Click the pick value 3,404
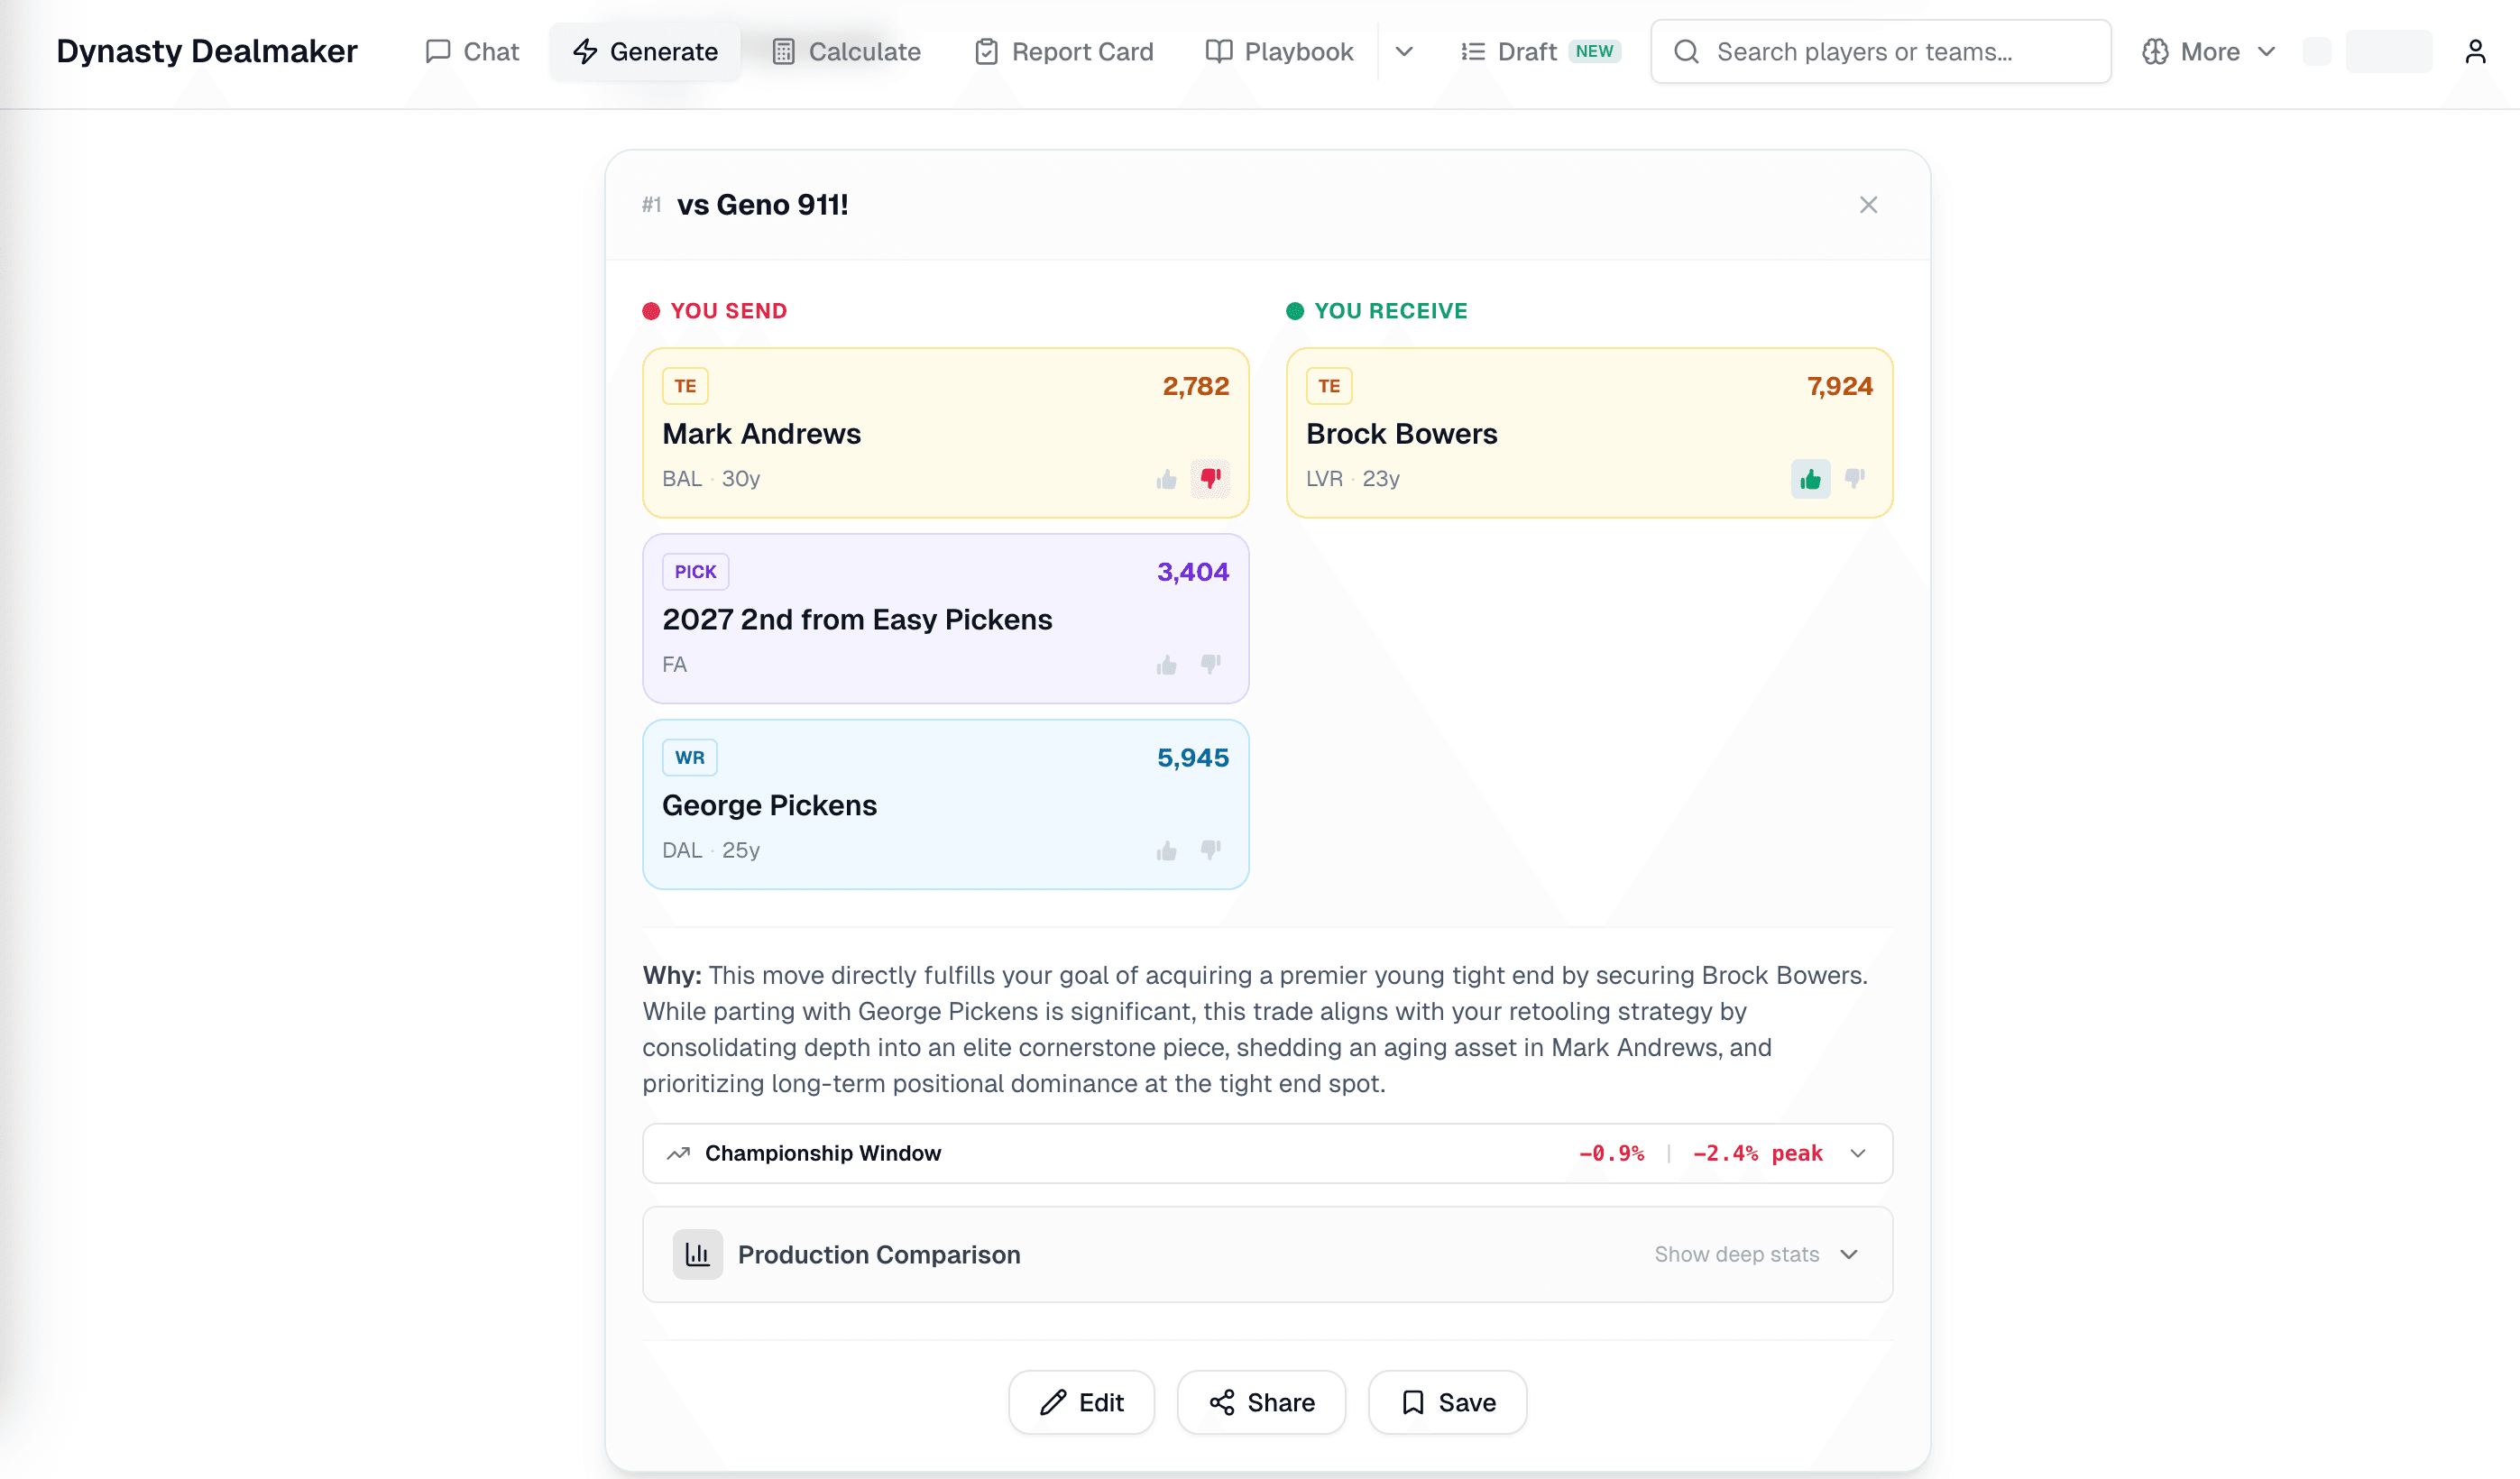Image resolution: width=2520 pixels, height=1479 pixels. [1193, 572]
